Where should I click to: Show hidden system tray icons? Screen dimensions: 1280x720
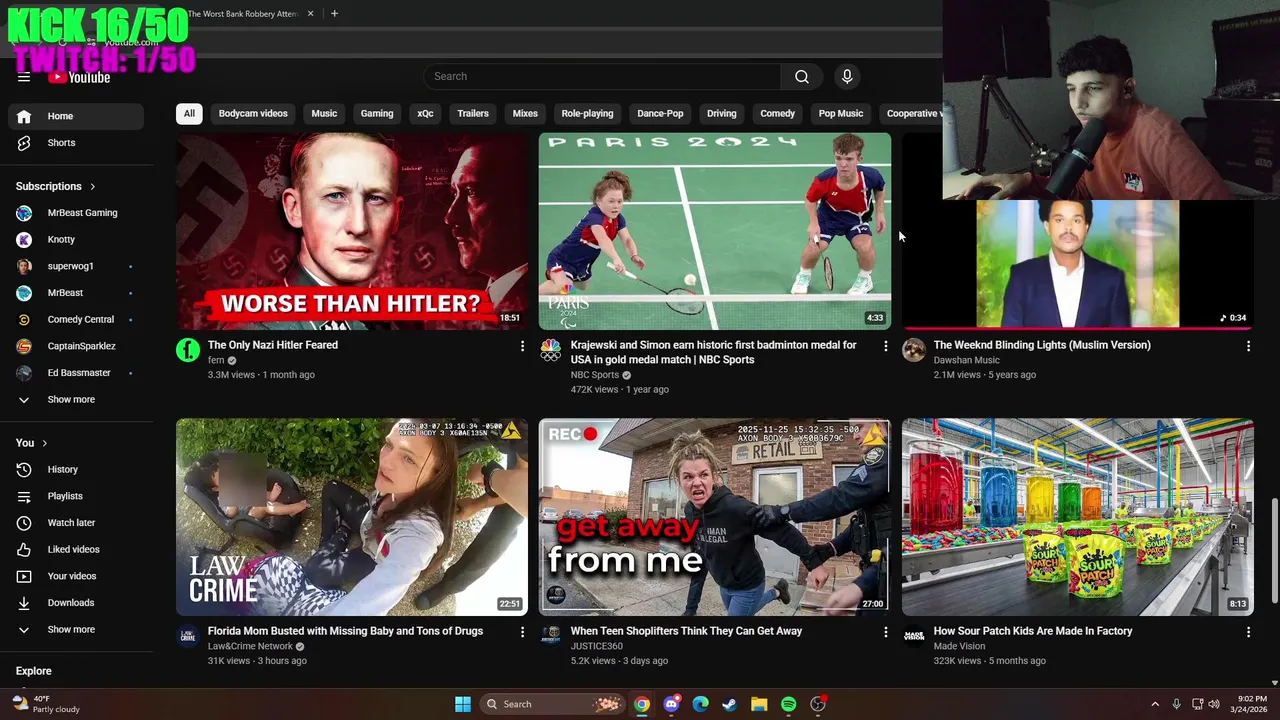click(1155, 704)
